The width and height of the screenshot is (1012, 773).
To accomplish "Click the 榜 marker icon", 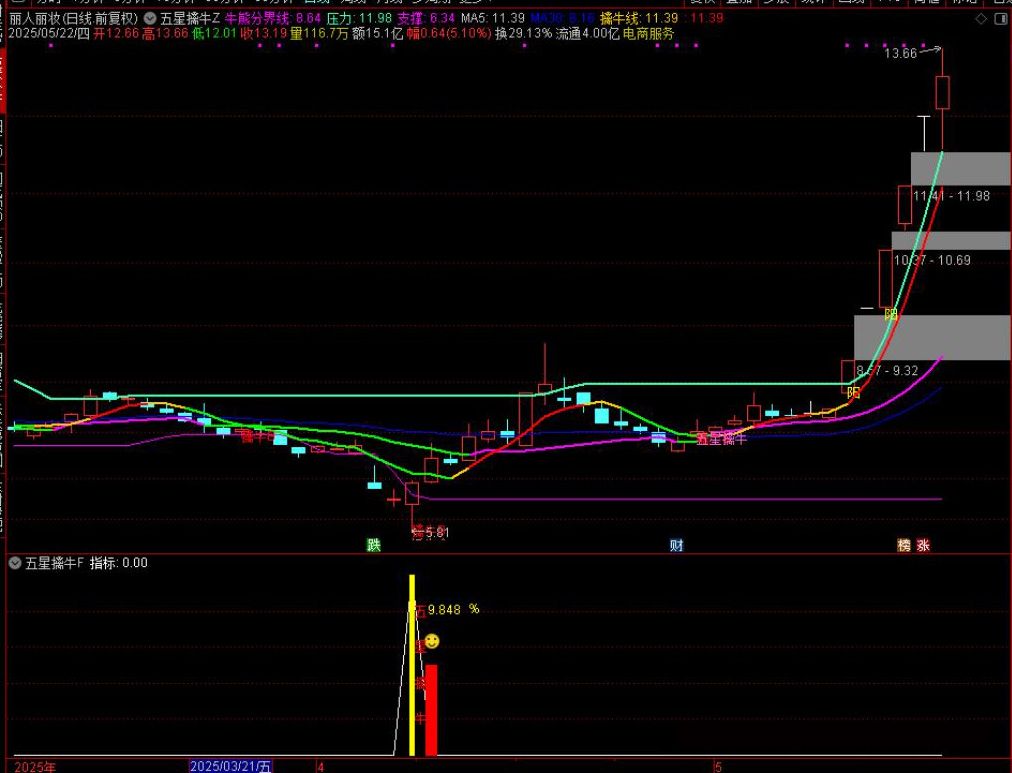I will tap(904, 545).
